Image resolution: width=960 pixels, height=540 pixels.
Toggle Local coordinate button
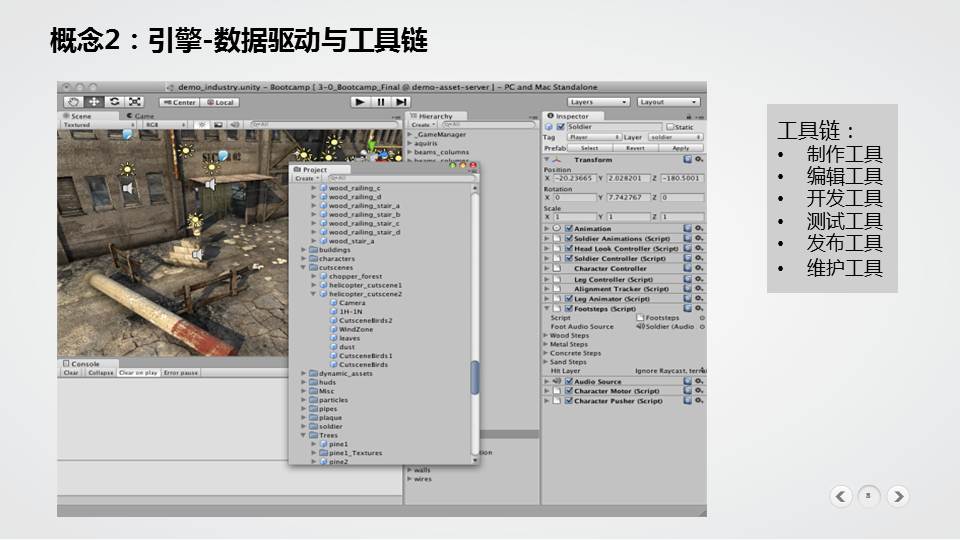220,102
